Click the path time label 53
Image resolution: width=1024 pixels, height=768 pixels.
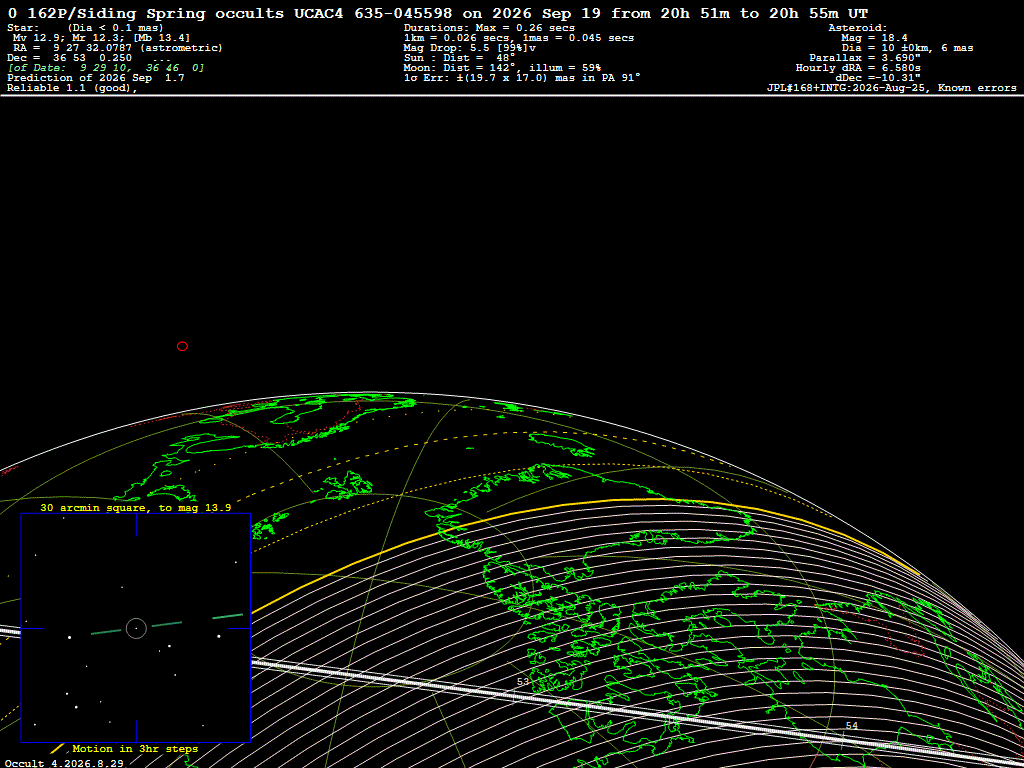(x=523, y=682)
